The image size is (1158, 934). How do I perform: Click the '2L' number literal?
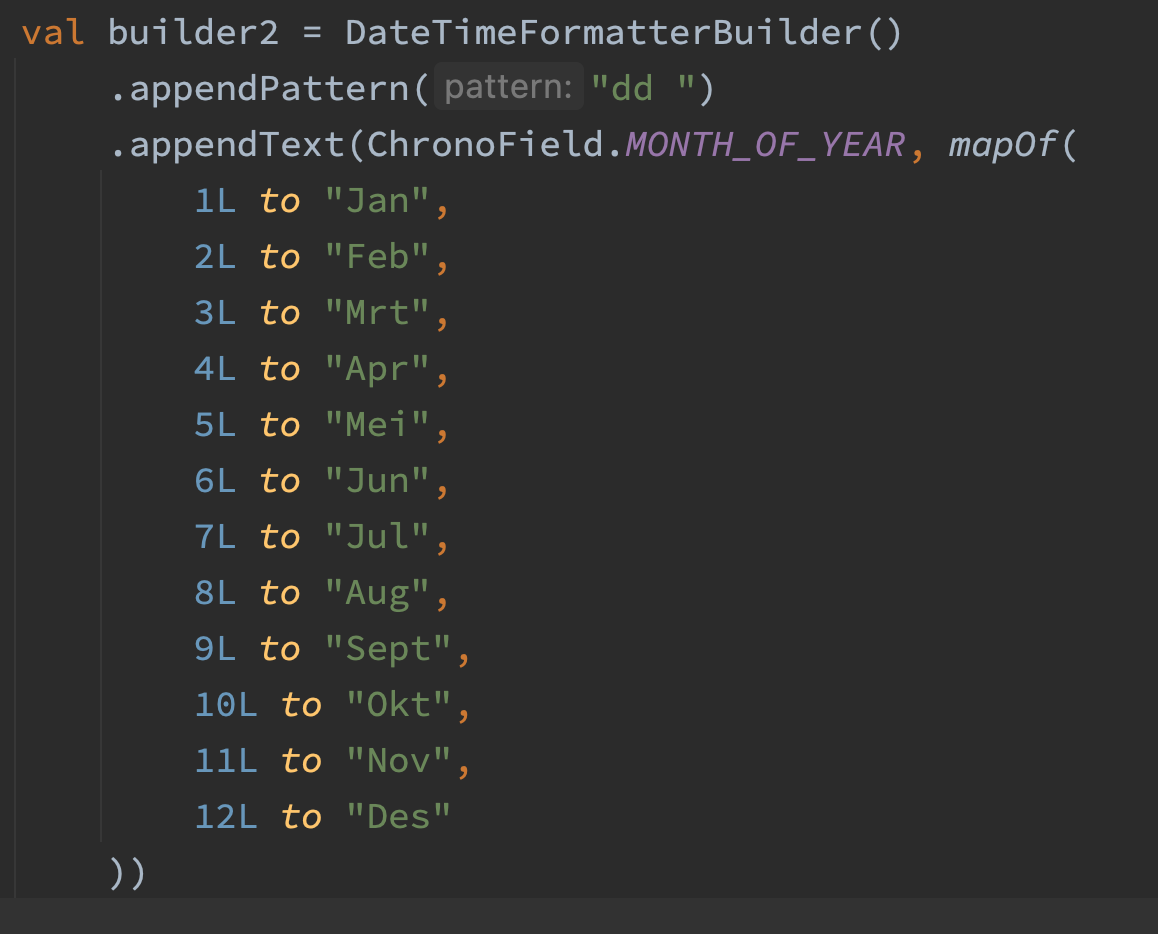tap(215, 257)
